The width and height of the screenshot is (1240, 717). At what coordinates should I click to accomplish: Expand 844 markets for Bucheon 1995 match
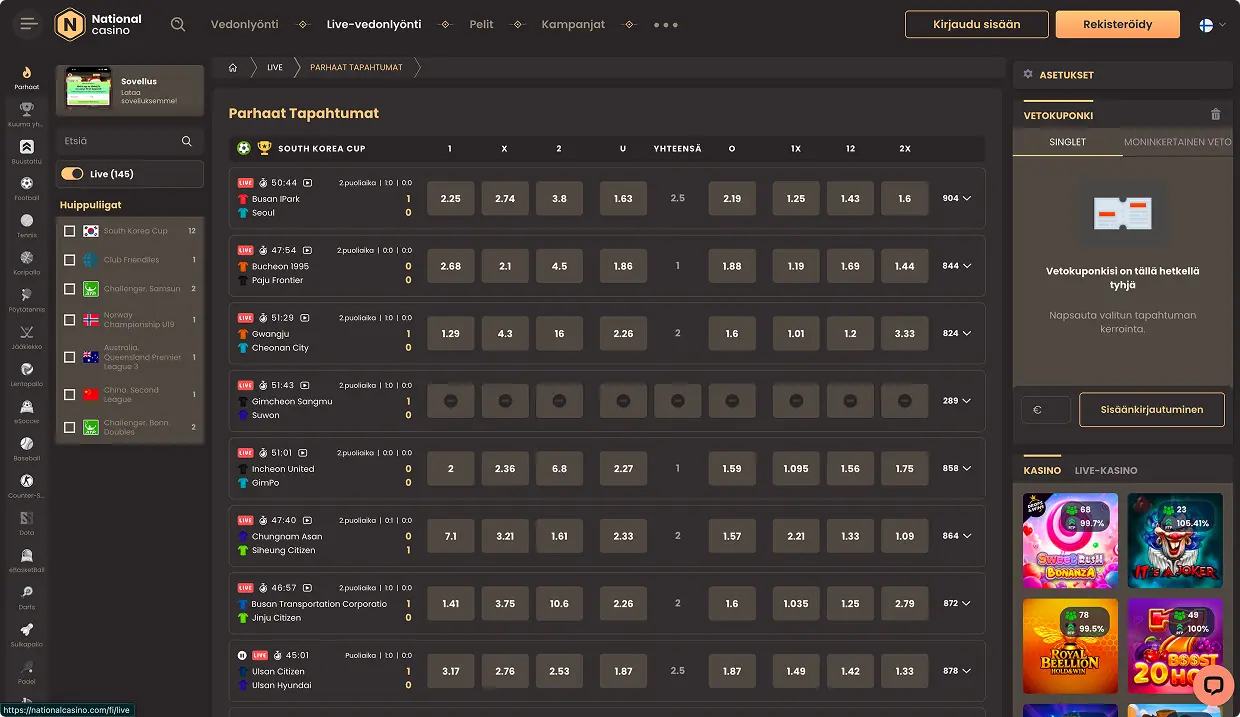click(x=957, y=266)
